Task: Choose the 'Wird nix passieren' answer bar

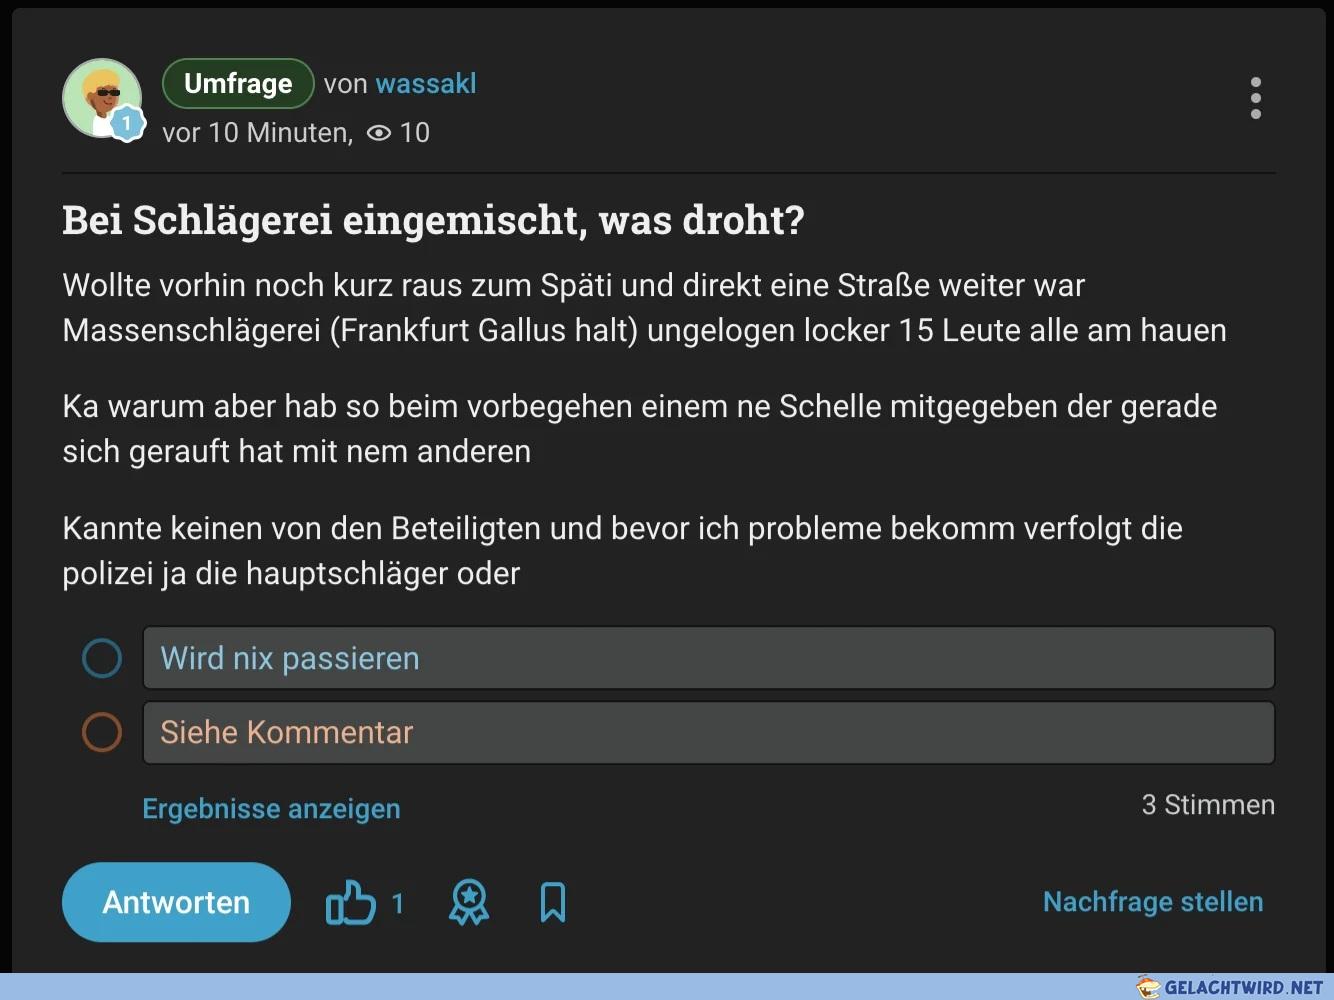Action: tap(709, 658)
